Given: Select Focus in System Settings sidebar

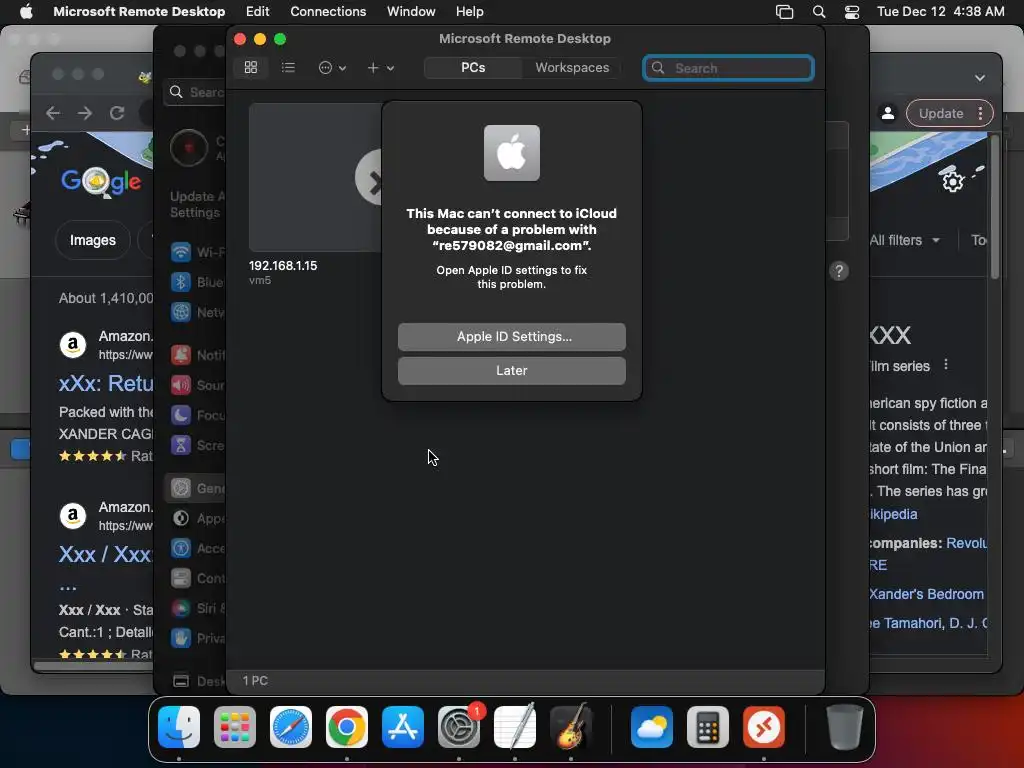Looking at the screenshot, I should point(197,415).
